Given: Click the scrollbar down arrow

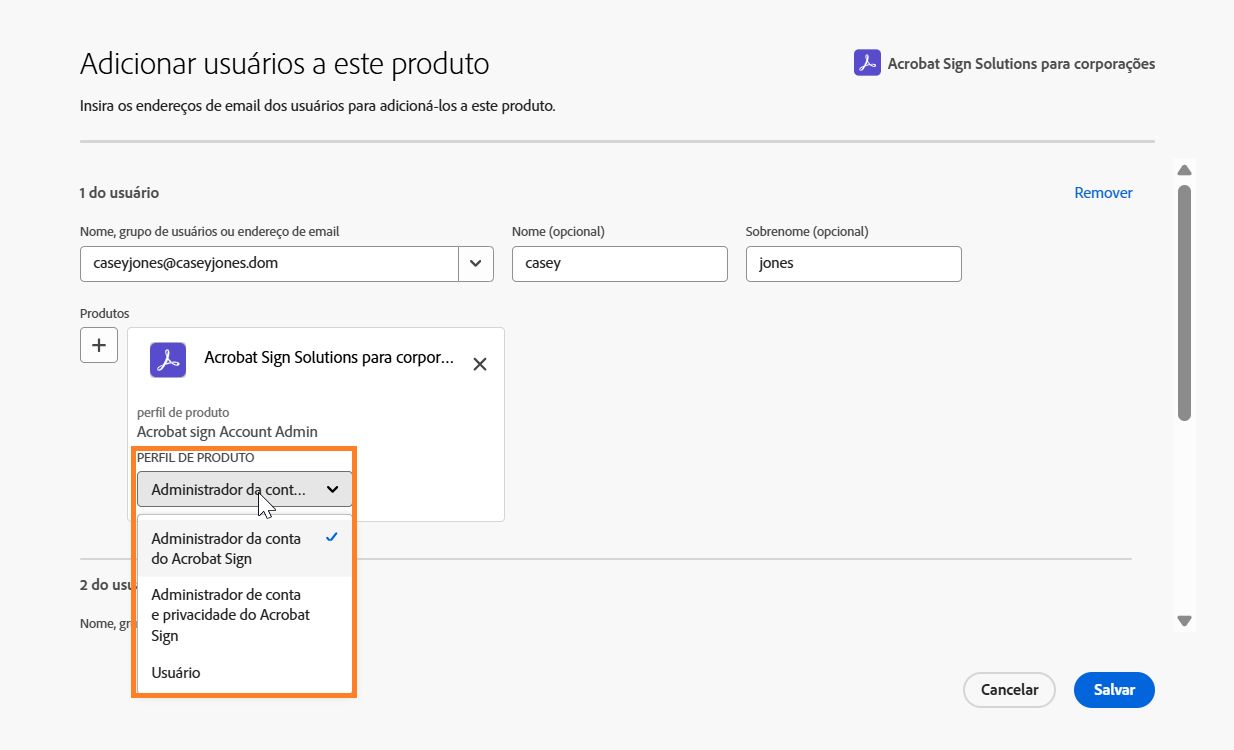Looking at the screenshot, I should pos(1184,621).
